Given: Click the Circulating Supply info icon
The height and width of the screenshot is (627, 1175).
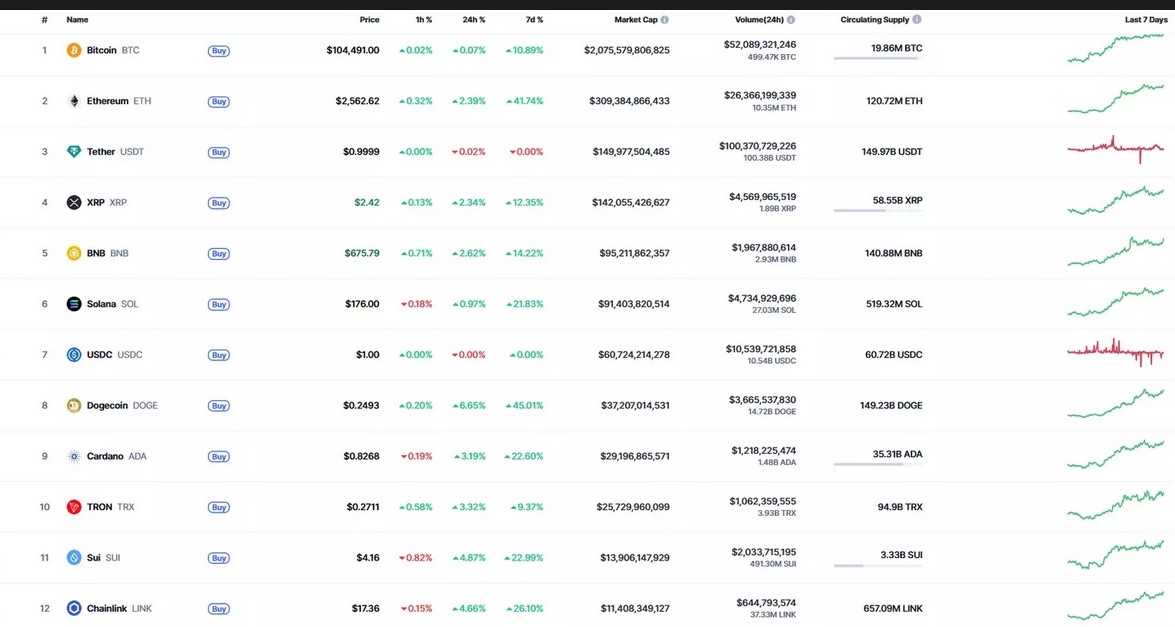Looking at the screenshot, I should coord(917,20).
